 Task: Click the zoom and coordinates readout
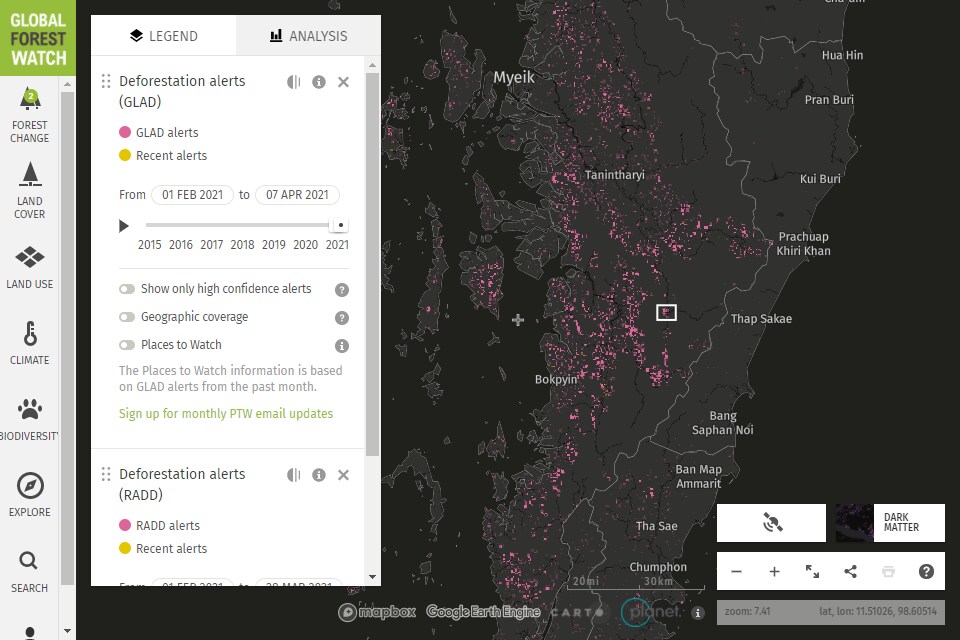[831, 612]
